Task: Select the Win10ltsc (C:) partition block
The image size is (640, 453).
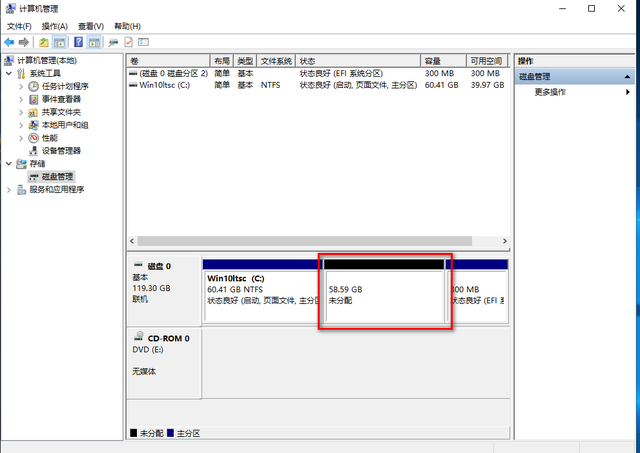Action: pyautogui.click(x=261, y=291)
